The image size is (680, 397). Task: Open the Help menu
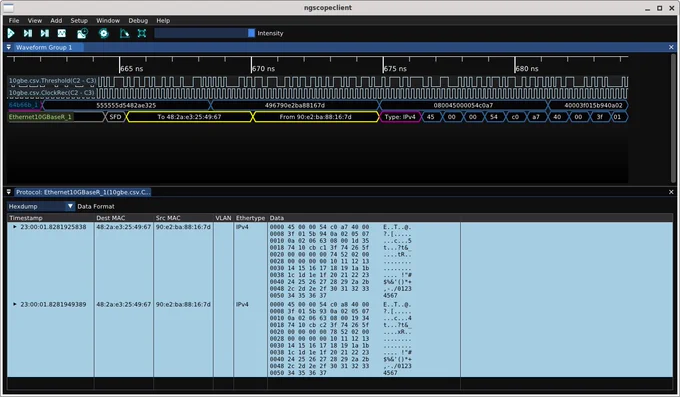tap(163, 20)
